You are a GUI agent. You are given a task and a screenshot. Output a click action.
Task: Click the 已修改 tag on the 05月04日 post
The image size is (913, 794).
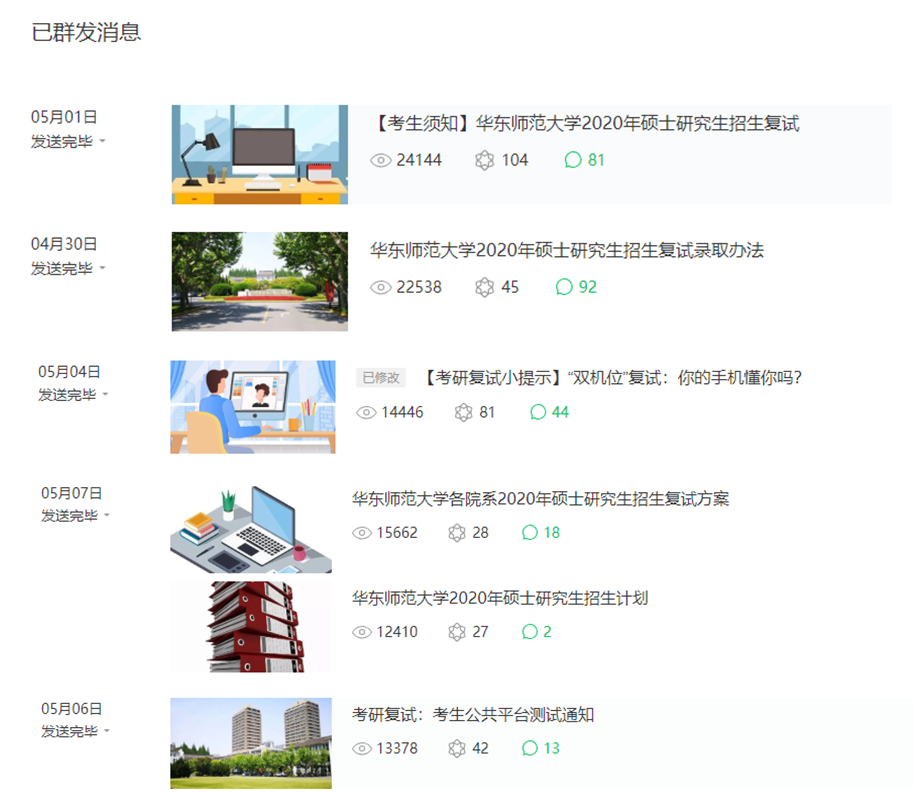[380, 377]
